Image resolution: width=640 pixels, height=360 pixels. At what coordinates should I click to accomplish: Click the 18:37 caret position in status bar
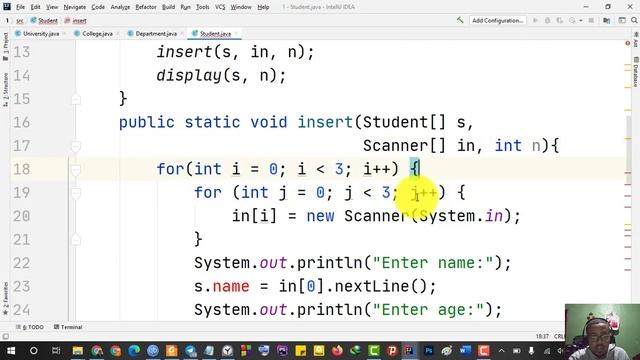tap(542, 336)
